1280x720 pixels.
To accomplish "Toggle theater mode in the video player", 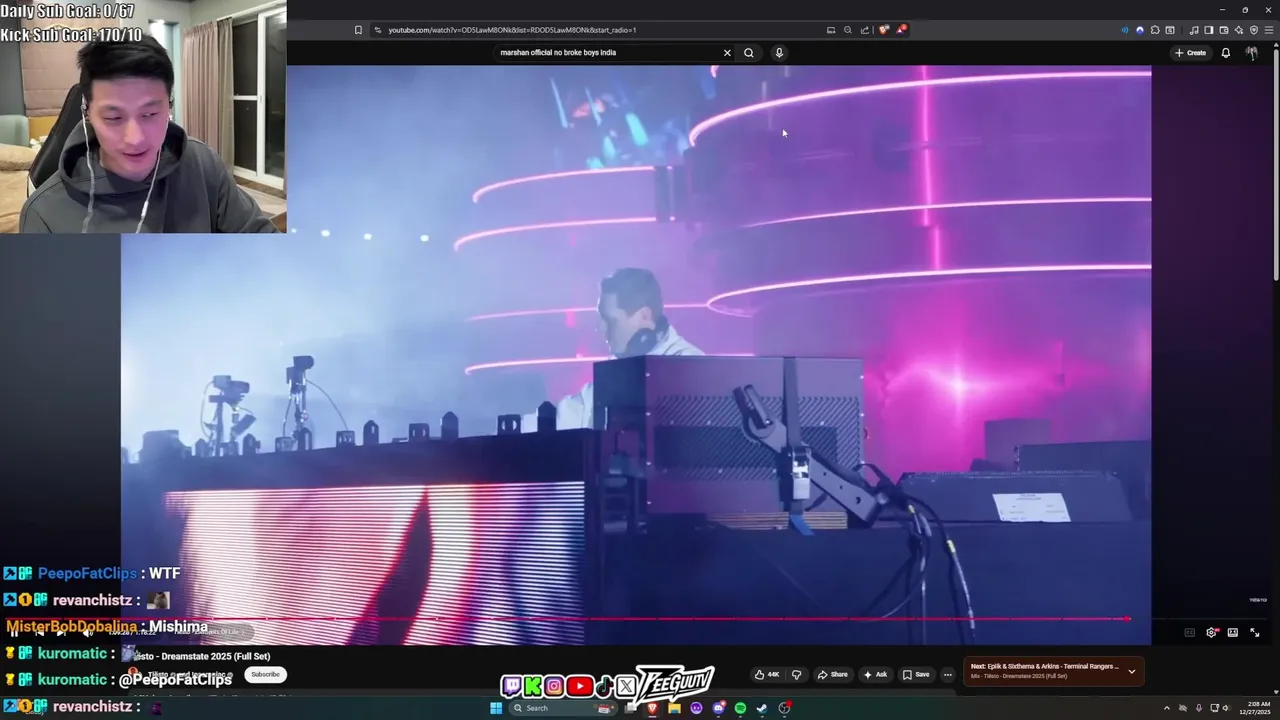I will point(1233,632).
